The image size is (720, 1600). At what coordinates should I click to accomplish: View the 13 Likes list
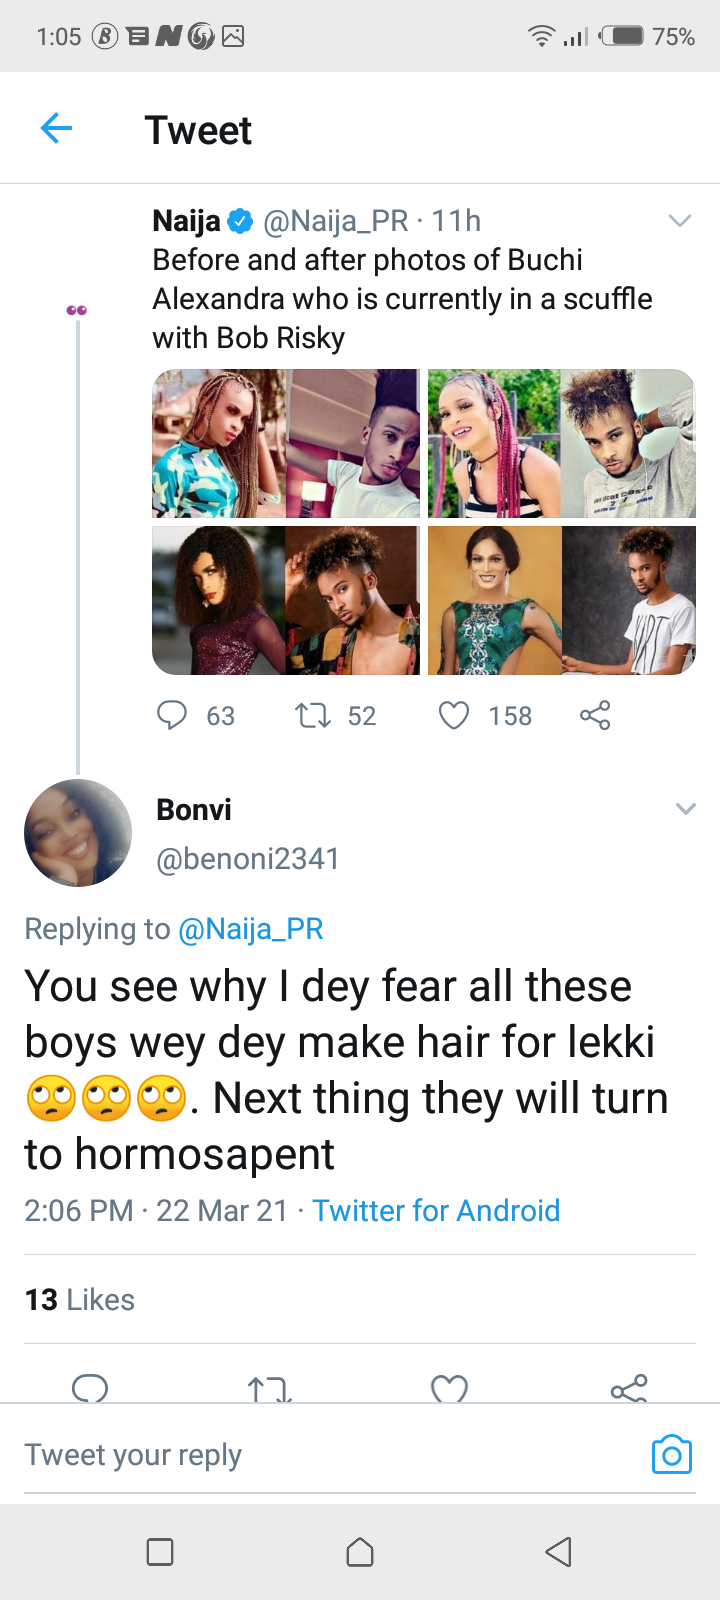coord(80,1300)
